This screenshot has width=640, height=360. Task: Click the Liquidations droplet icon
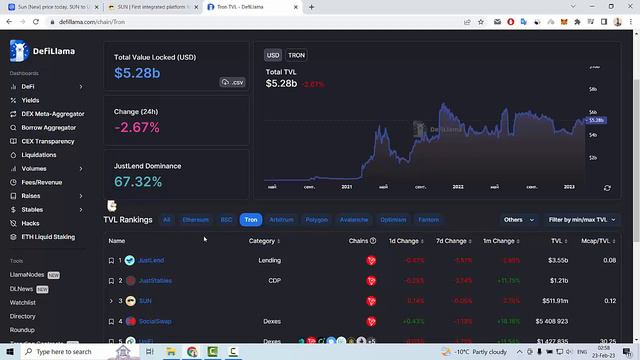pos(13,155)
